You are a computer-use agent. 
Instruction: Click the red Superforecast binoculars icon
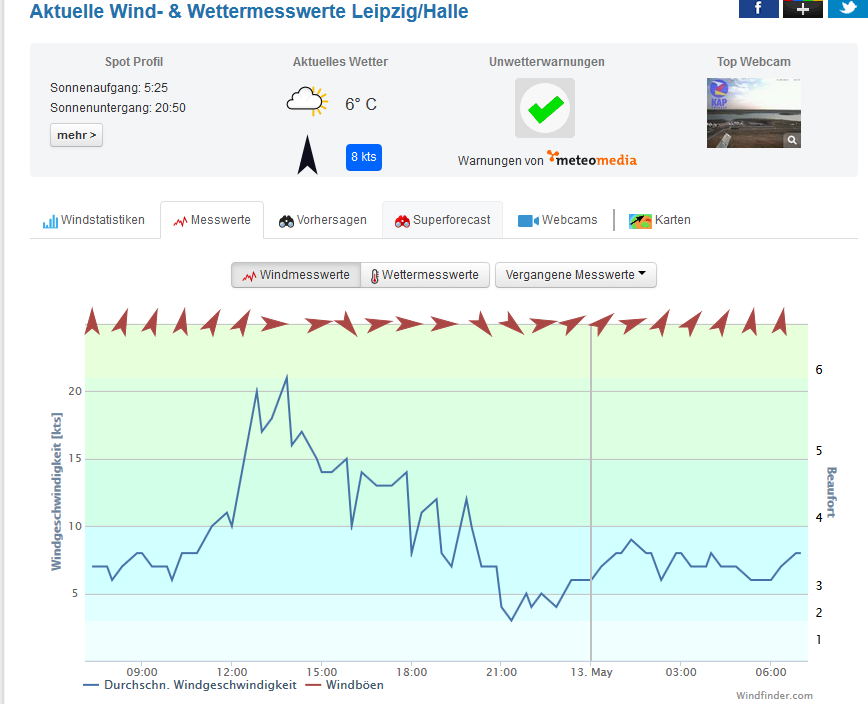pos(402,221)
